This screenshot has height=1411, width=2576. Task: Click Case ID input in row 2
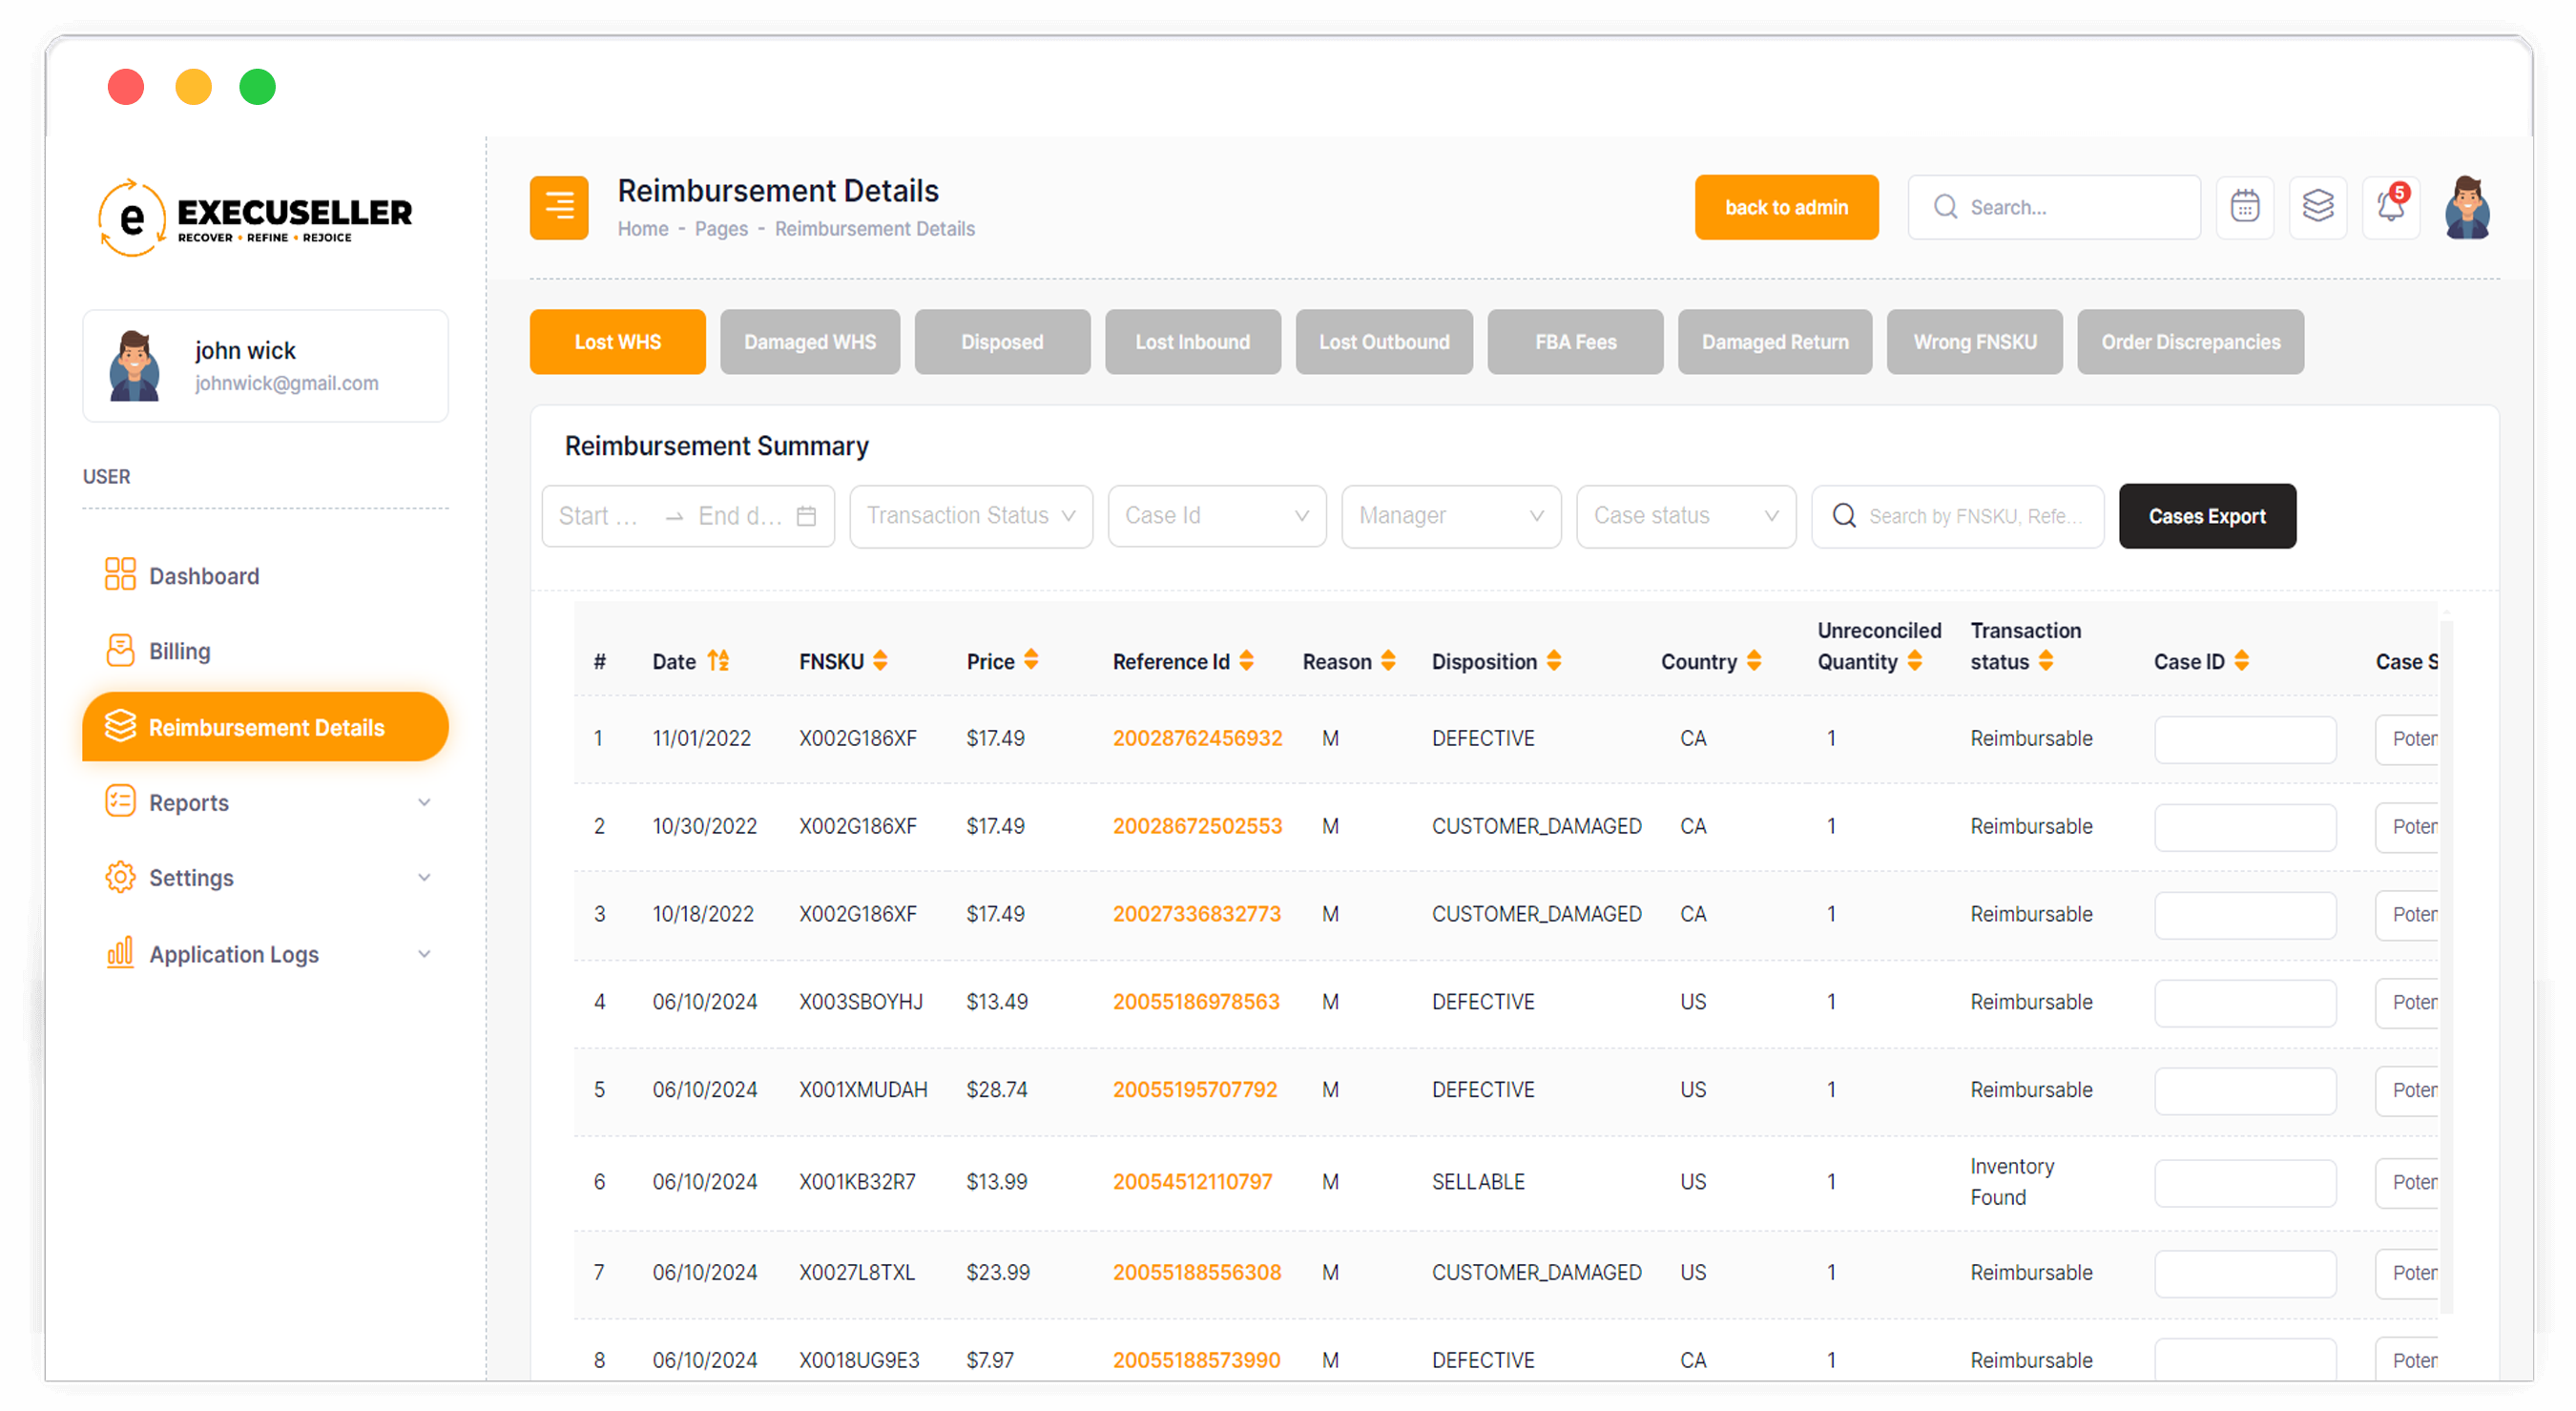2245,827
